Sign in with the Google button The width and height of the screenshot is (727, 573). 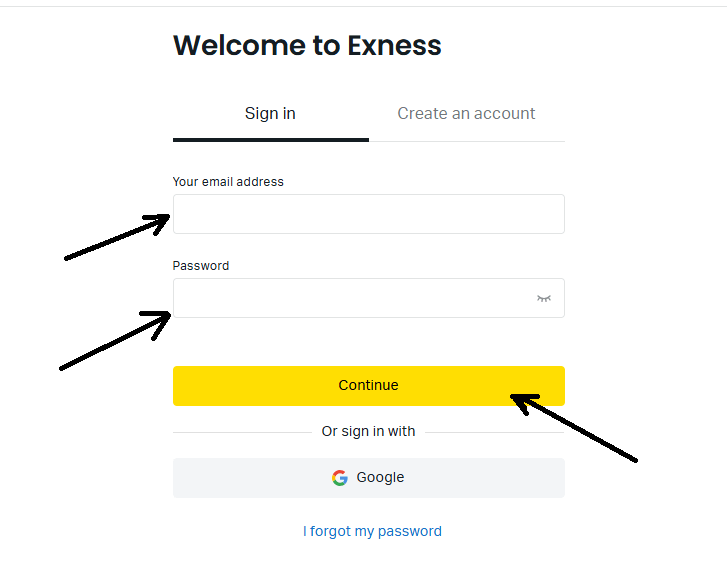click(x=369, y=478)
